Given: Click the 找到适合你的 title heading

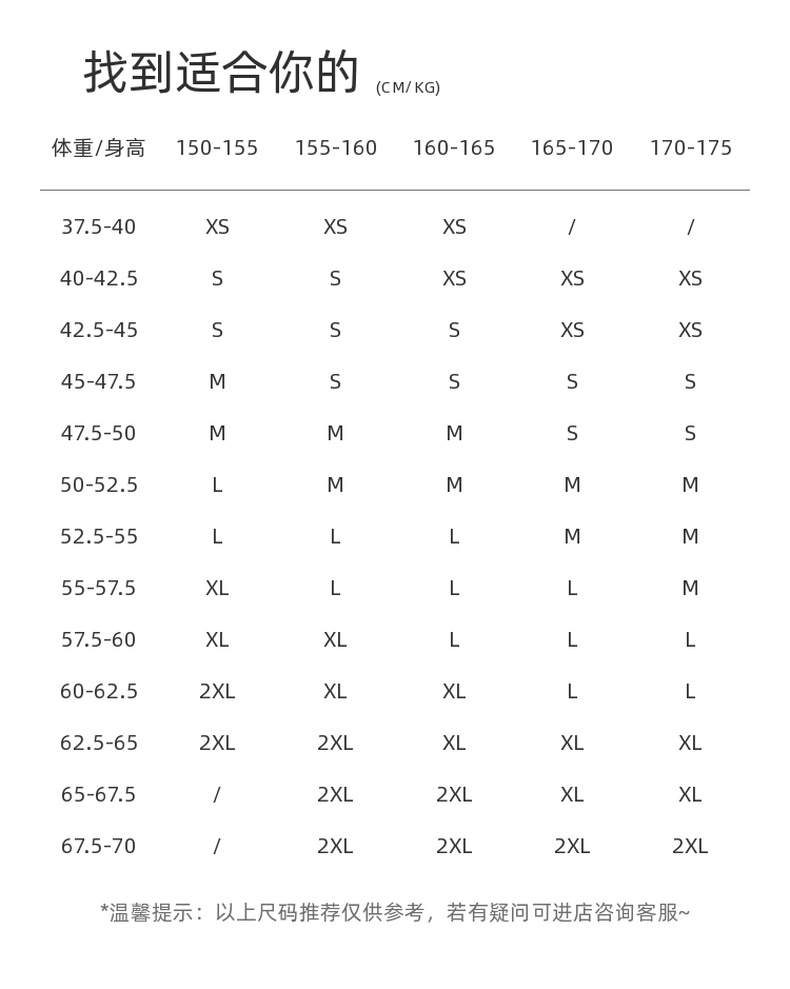Looking at the screenshot, I should click(221, 73).
